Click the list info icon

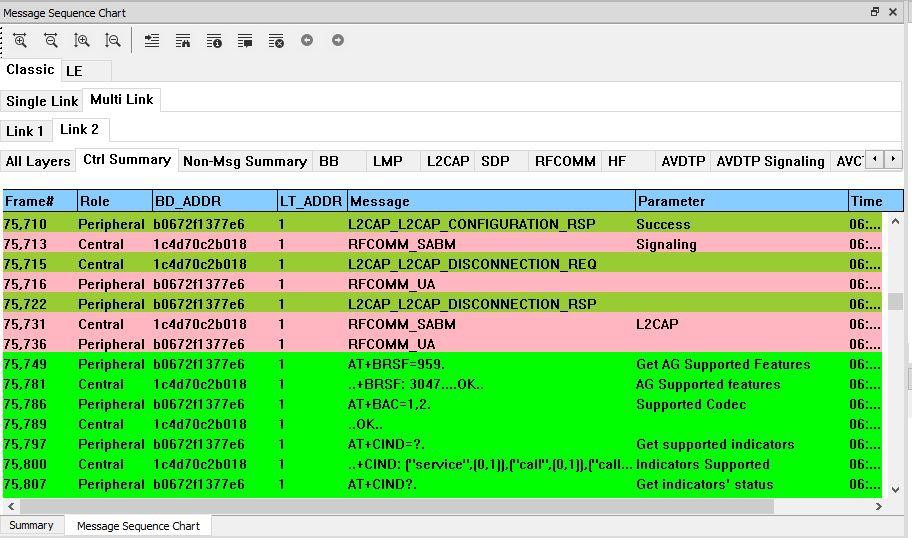[214, 40]
